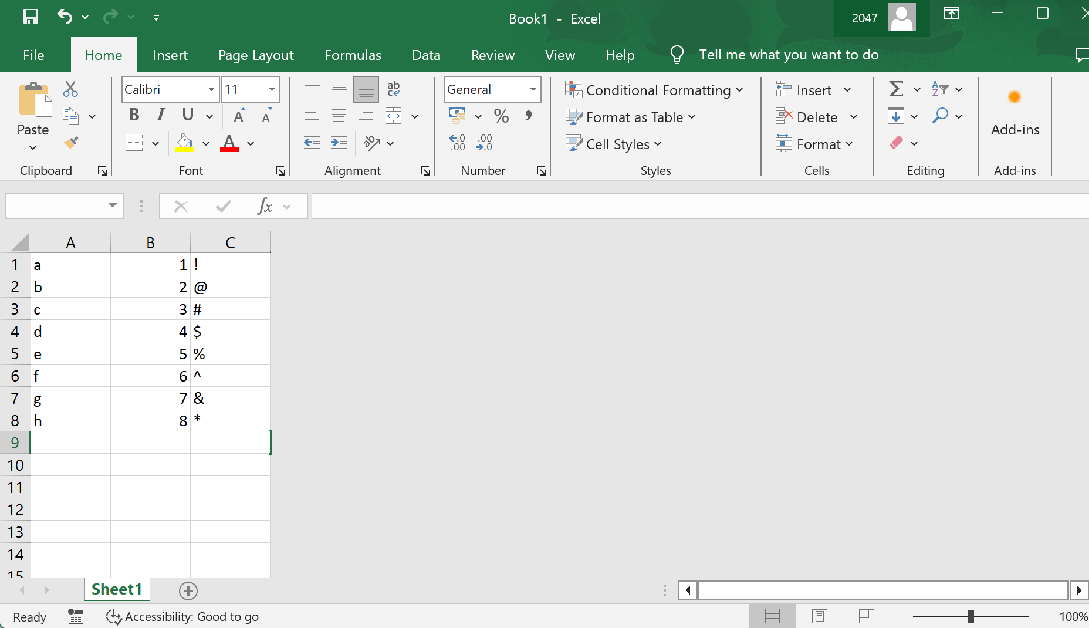
Task: Click the Increase Indent icon
Action: coord(339,143)
